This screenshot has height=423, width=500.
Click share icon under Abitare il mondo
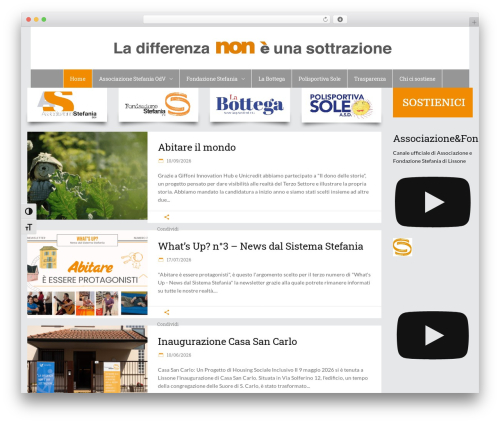click(167, 217)
